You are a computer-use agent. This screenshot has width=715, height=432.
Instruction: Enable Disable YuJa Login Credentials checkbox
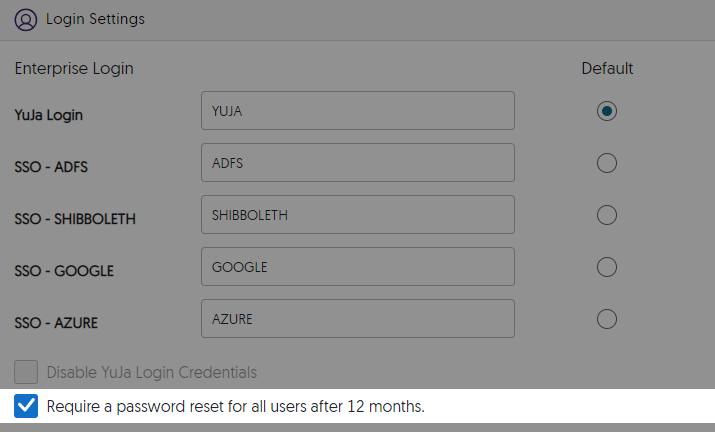point(26,373)
